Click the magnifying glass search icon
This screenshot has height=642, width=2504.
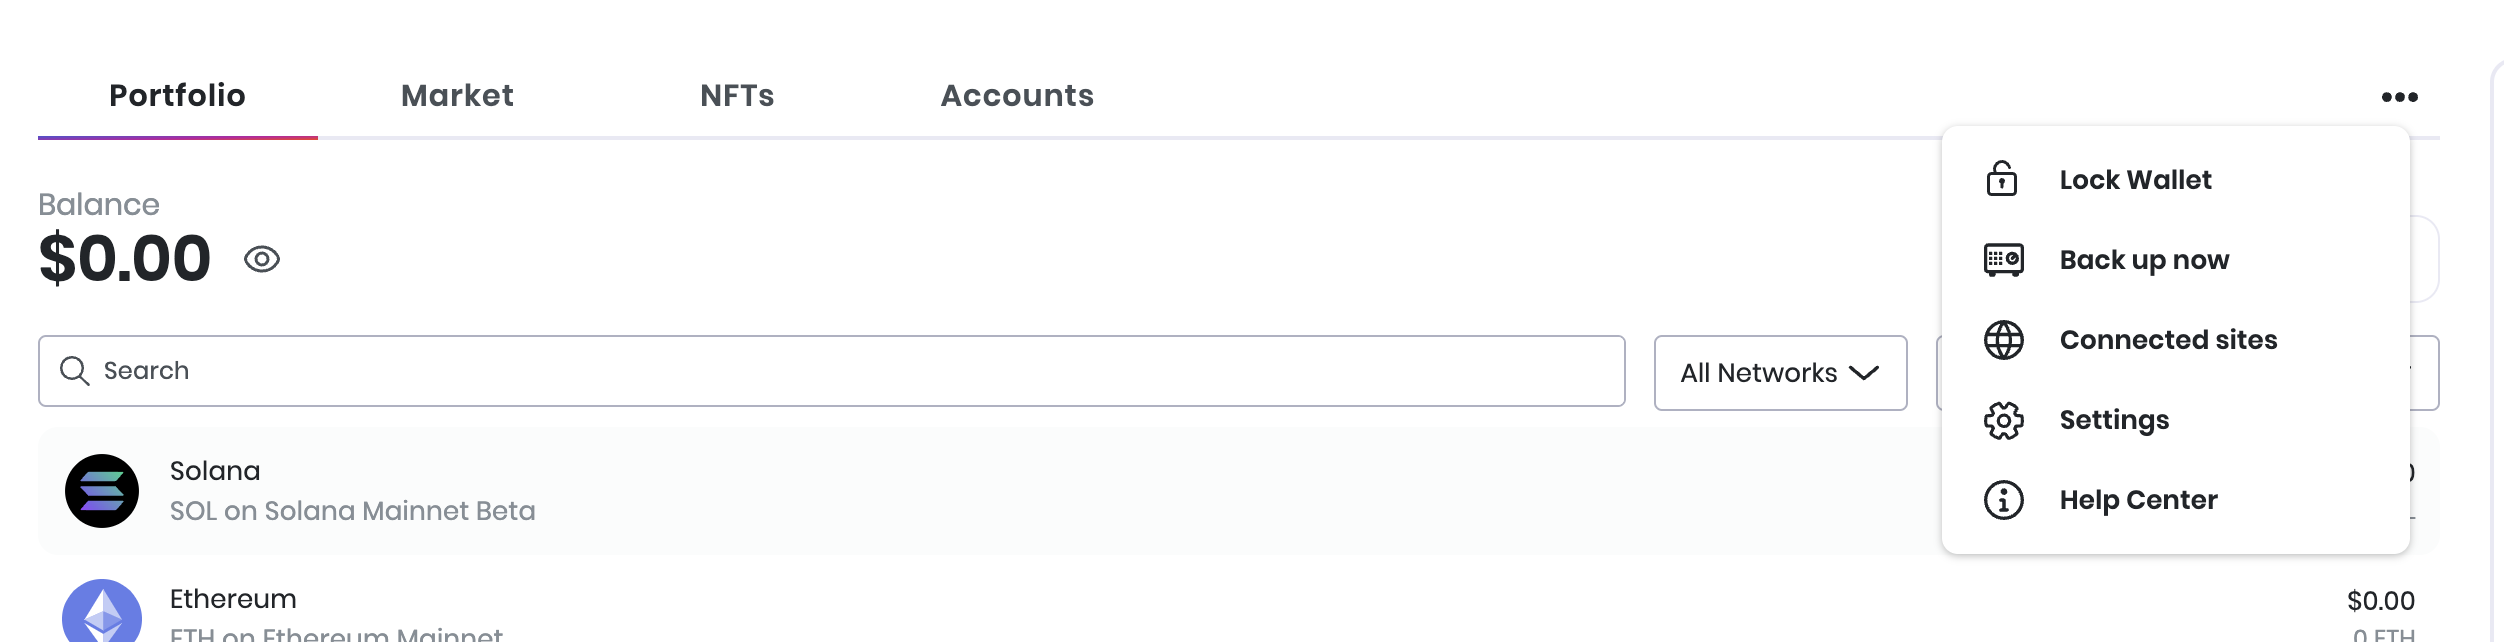click(75, 371)
